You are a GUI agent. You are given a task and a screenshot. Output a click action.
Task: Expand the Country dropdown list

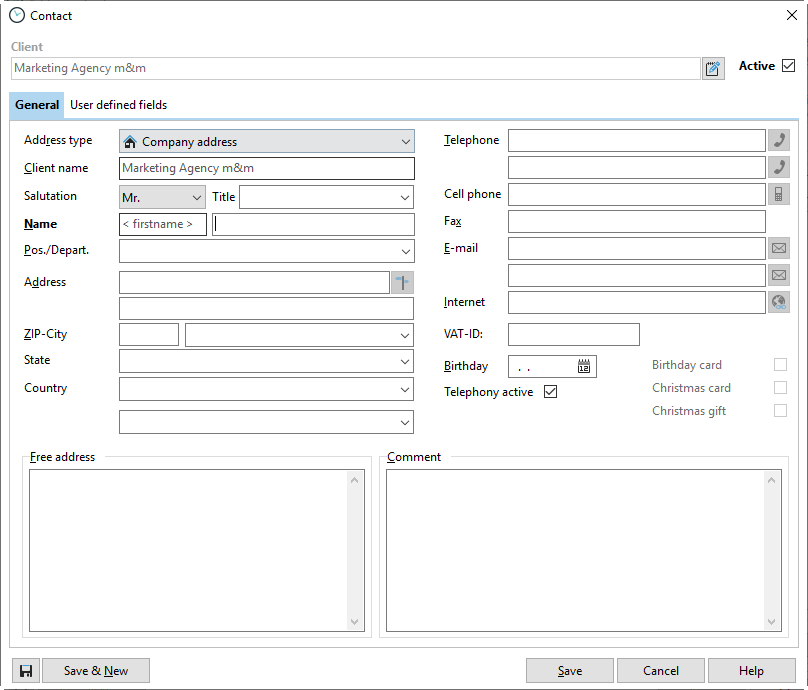405,389
